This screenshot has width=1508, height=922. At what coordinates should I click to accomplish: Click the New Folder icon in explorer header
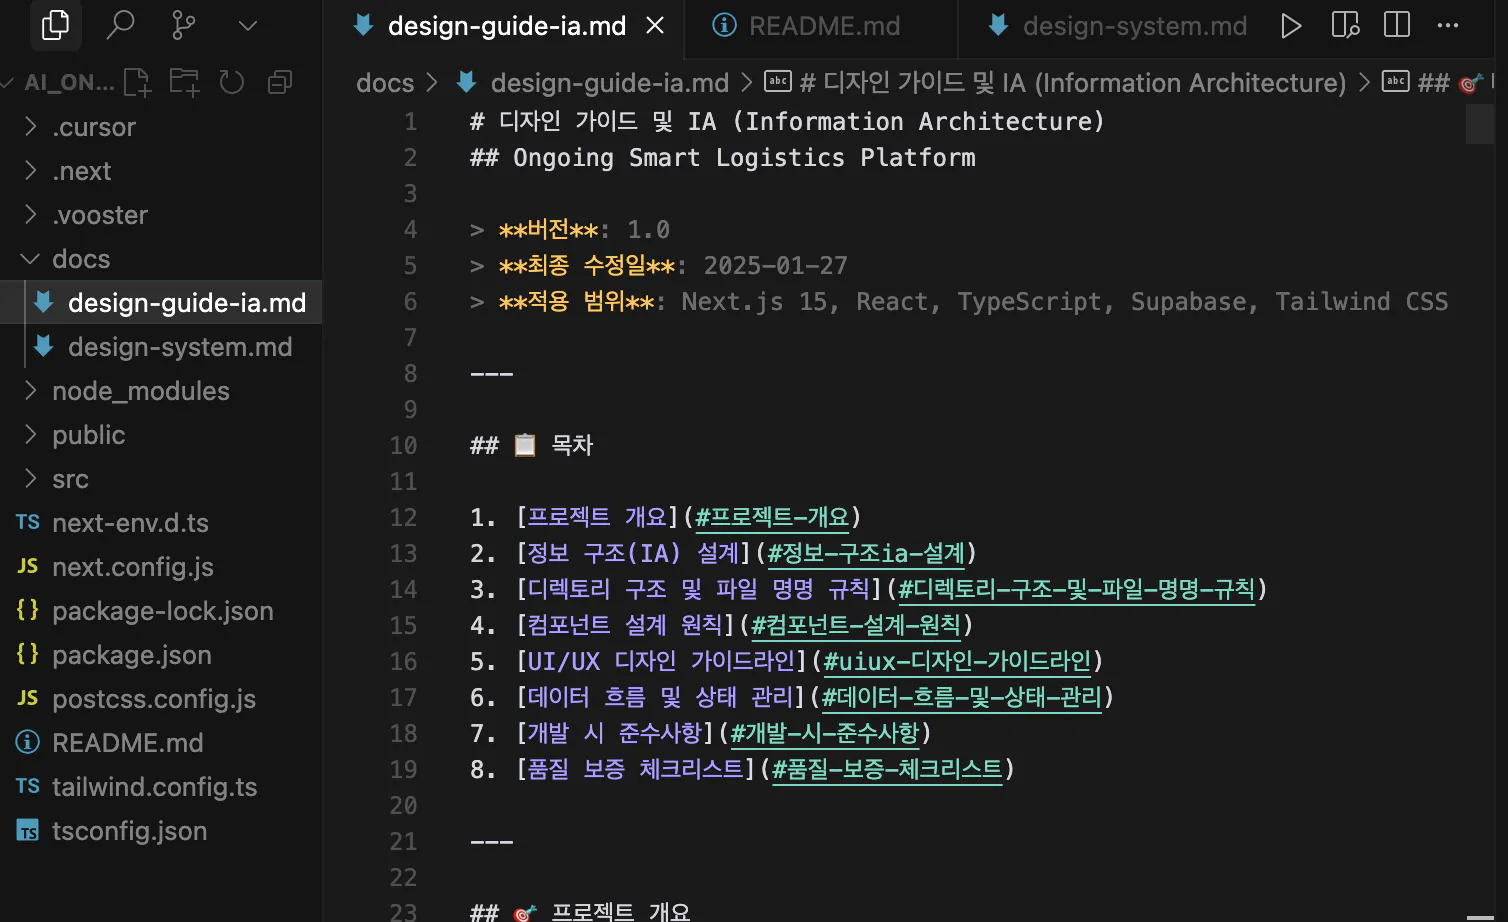pos(184,82)
